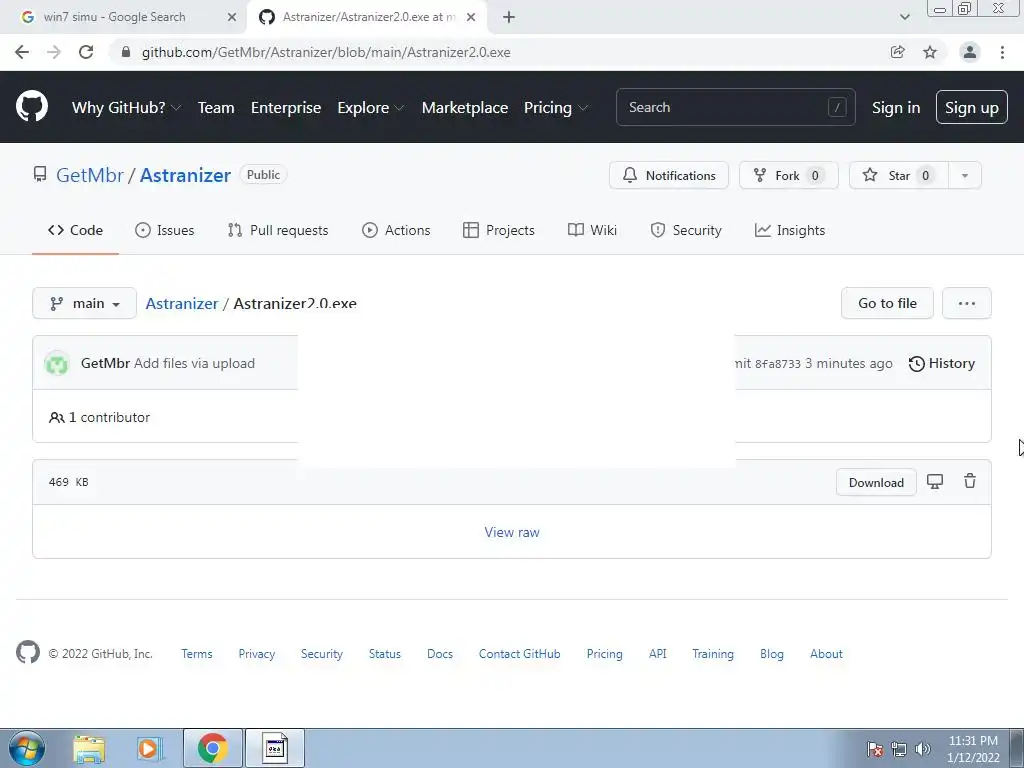
Task: Open the Terms footer link
Action: pos(197,654)
